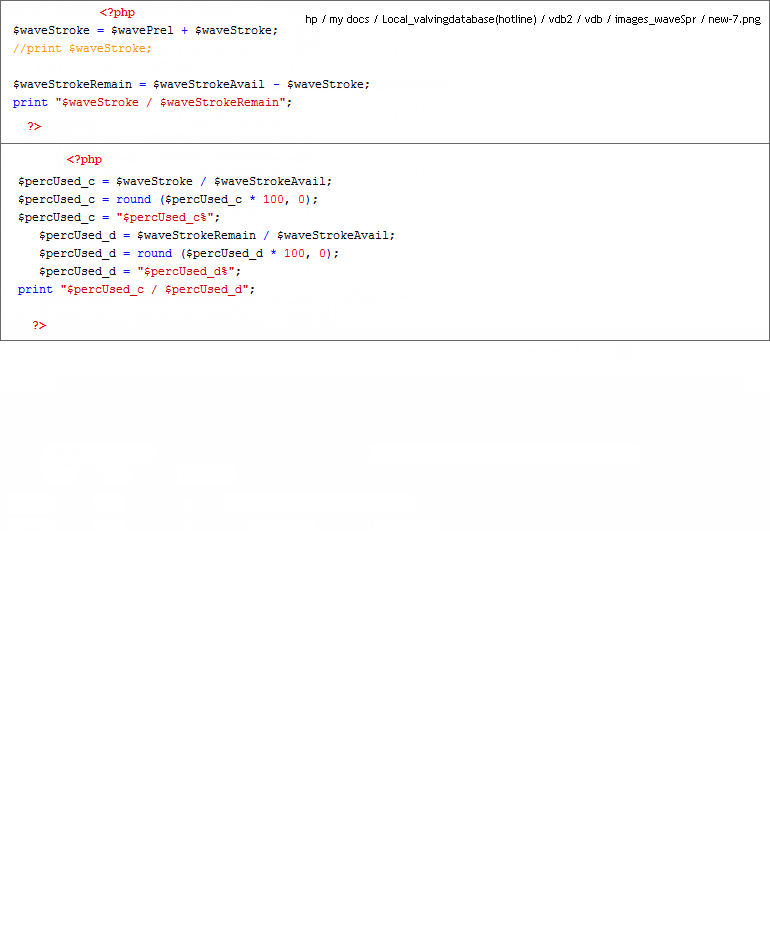
Task: Click the "$percUsed_c%" string assignment line
Action: [x=118, y=217]
